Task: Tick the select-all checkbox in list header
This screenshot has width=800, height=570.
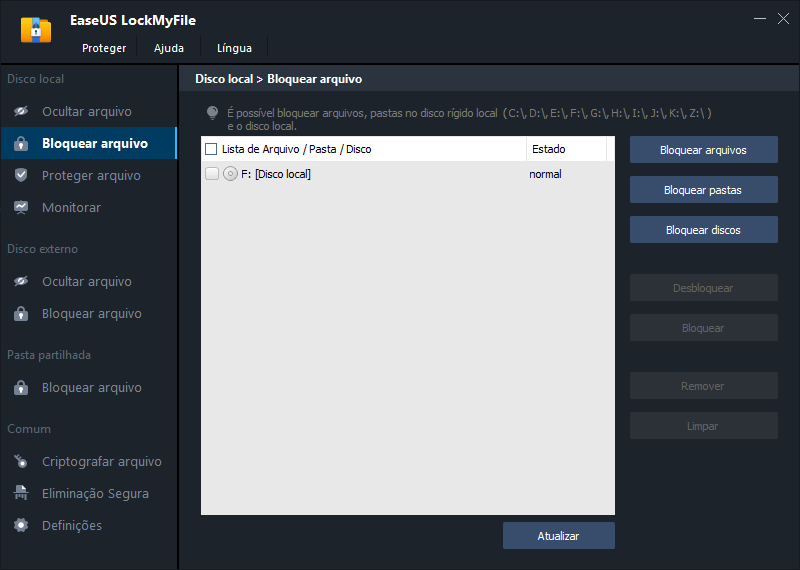Action: click(211, 149)
